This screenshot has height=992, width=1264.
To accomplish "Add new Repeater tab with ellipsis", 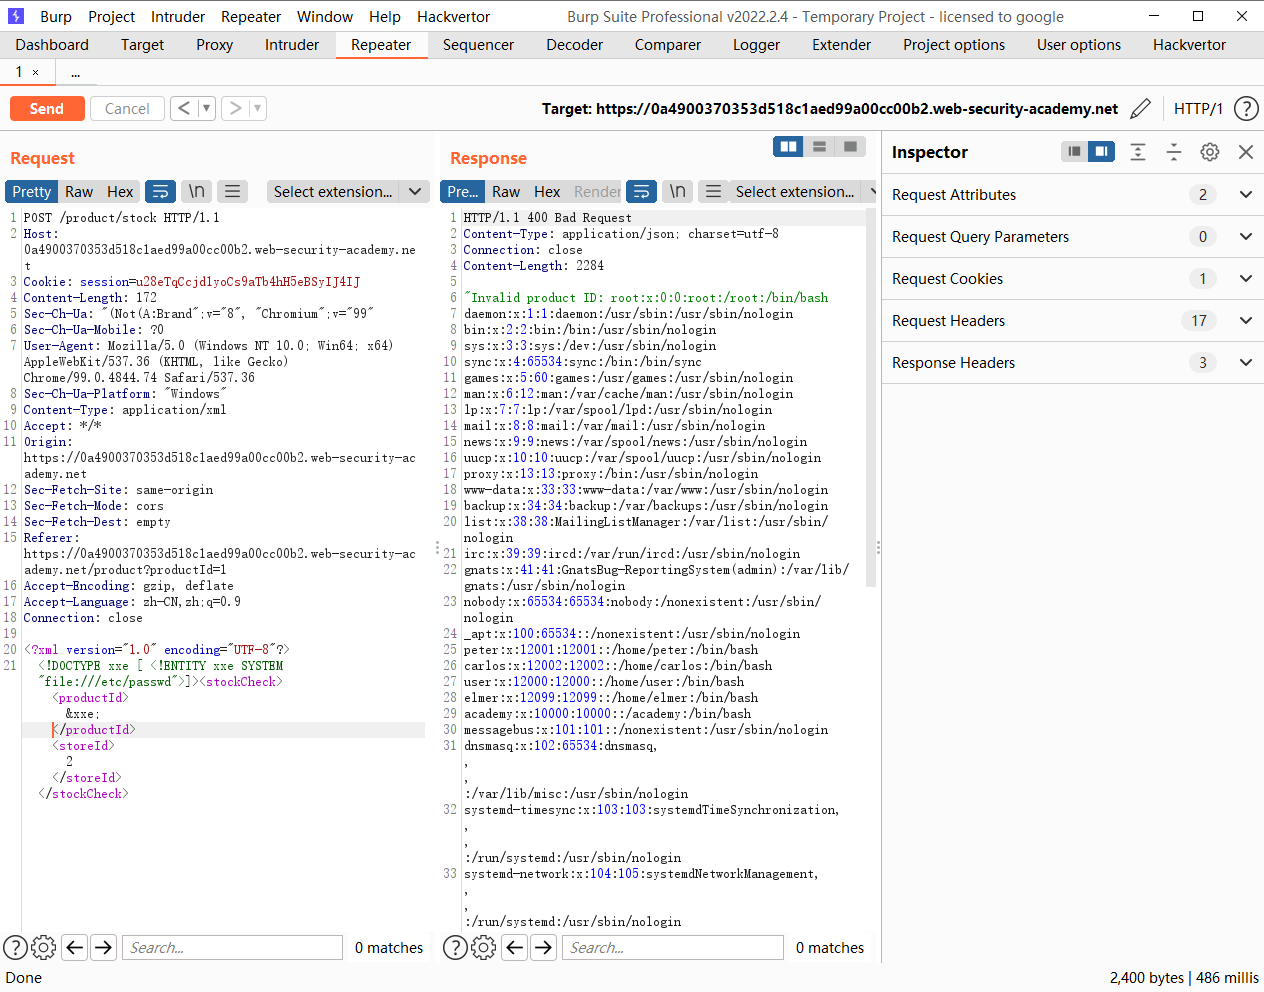I will 75,72.
